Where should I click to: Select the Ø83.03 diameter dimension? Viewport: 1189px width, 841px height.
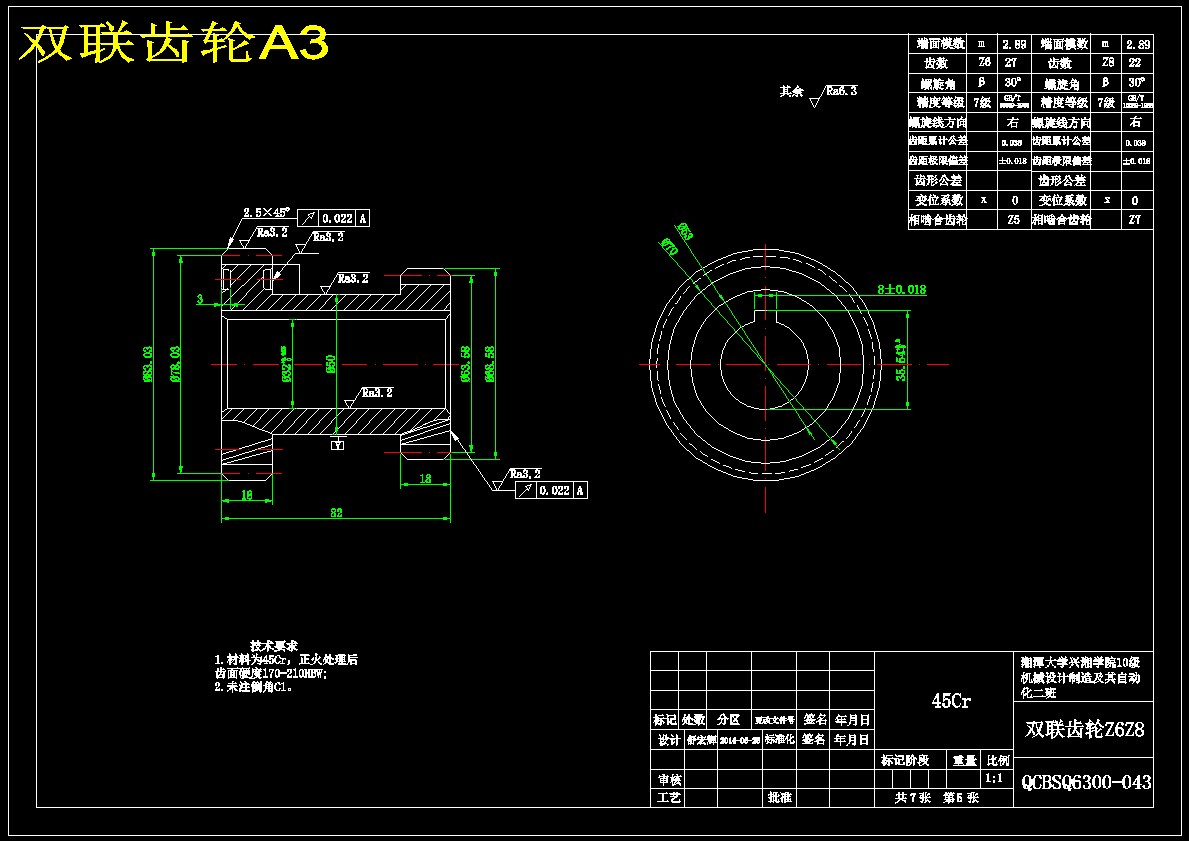148,363
